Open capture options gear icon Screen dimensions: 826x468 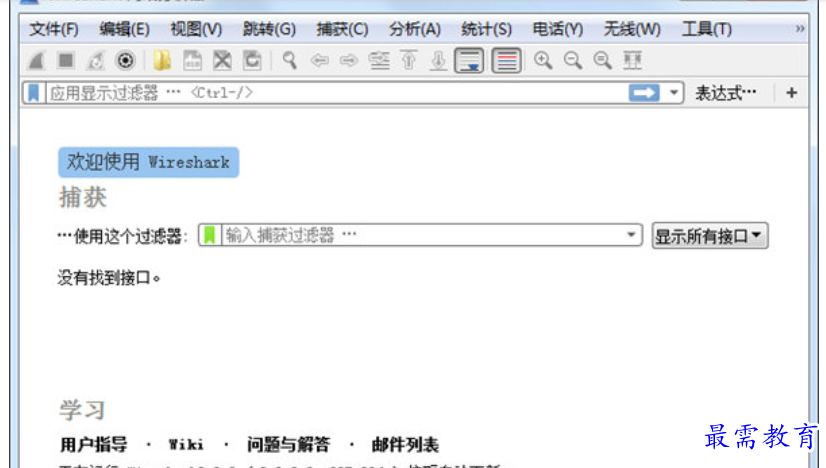pos(125,61)
